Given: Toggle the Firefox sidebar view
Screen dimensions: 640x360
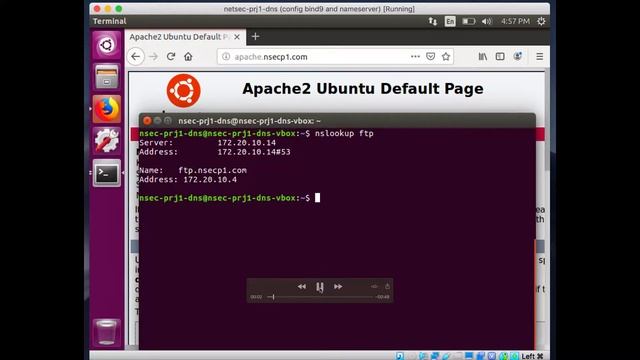Looking at the screenshot, I should point(500,57).
